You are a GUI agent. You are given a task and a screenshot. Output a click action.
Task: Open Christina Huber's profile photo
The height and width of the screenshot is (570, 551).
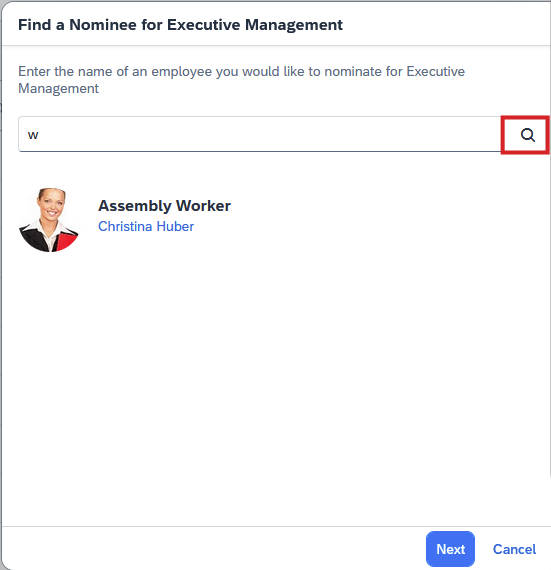point(49,220)
